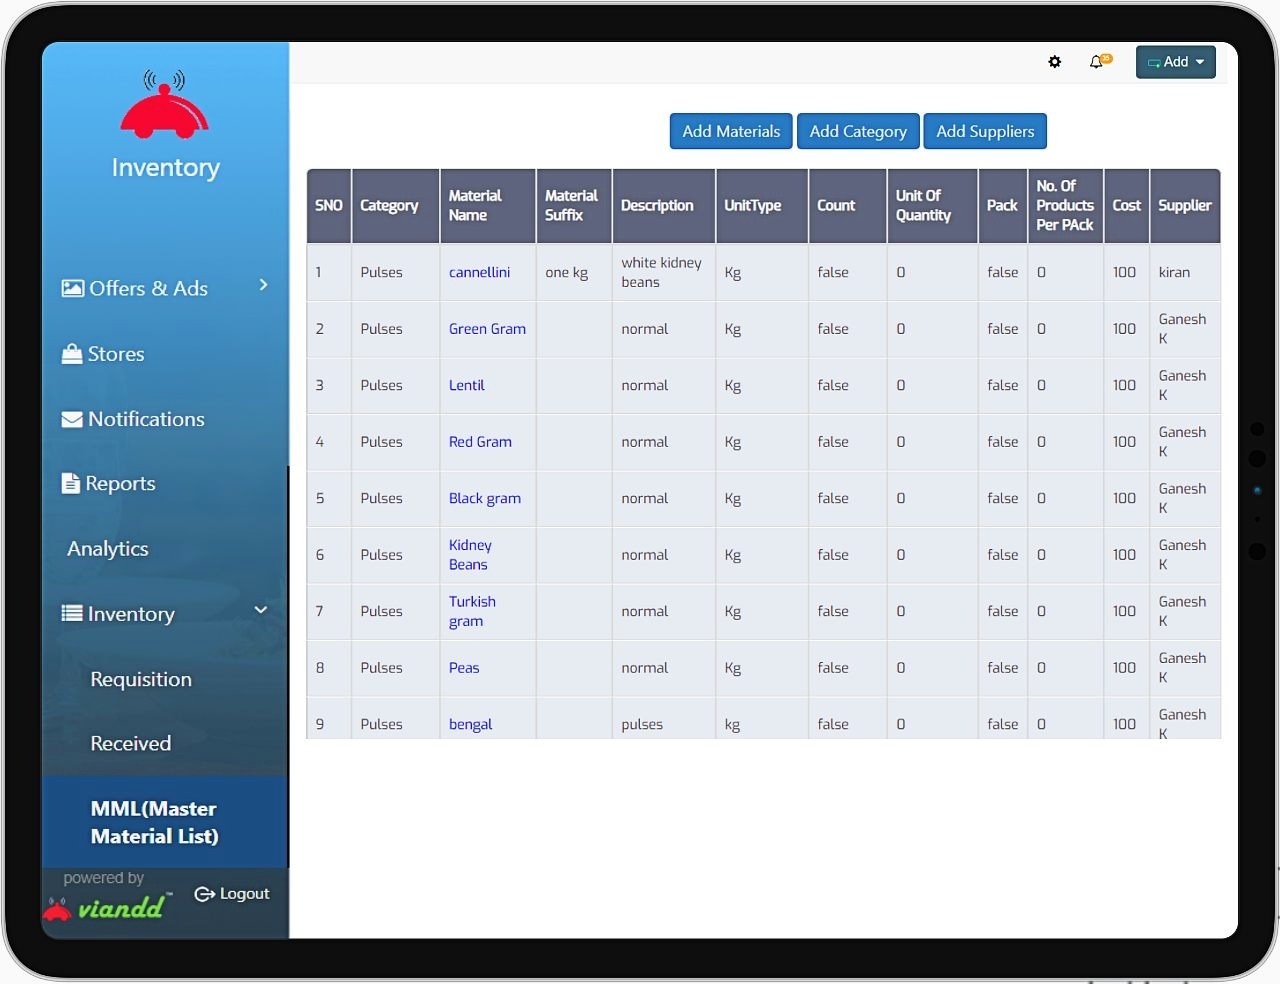Click the Inventory title text in sidebar

point(166,167)
